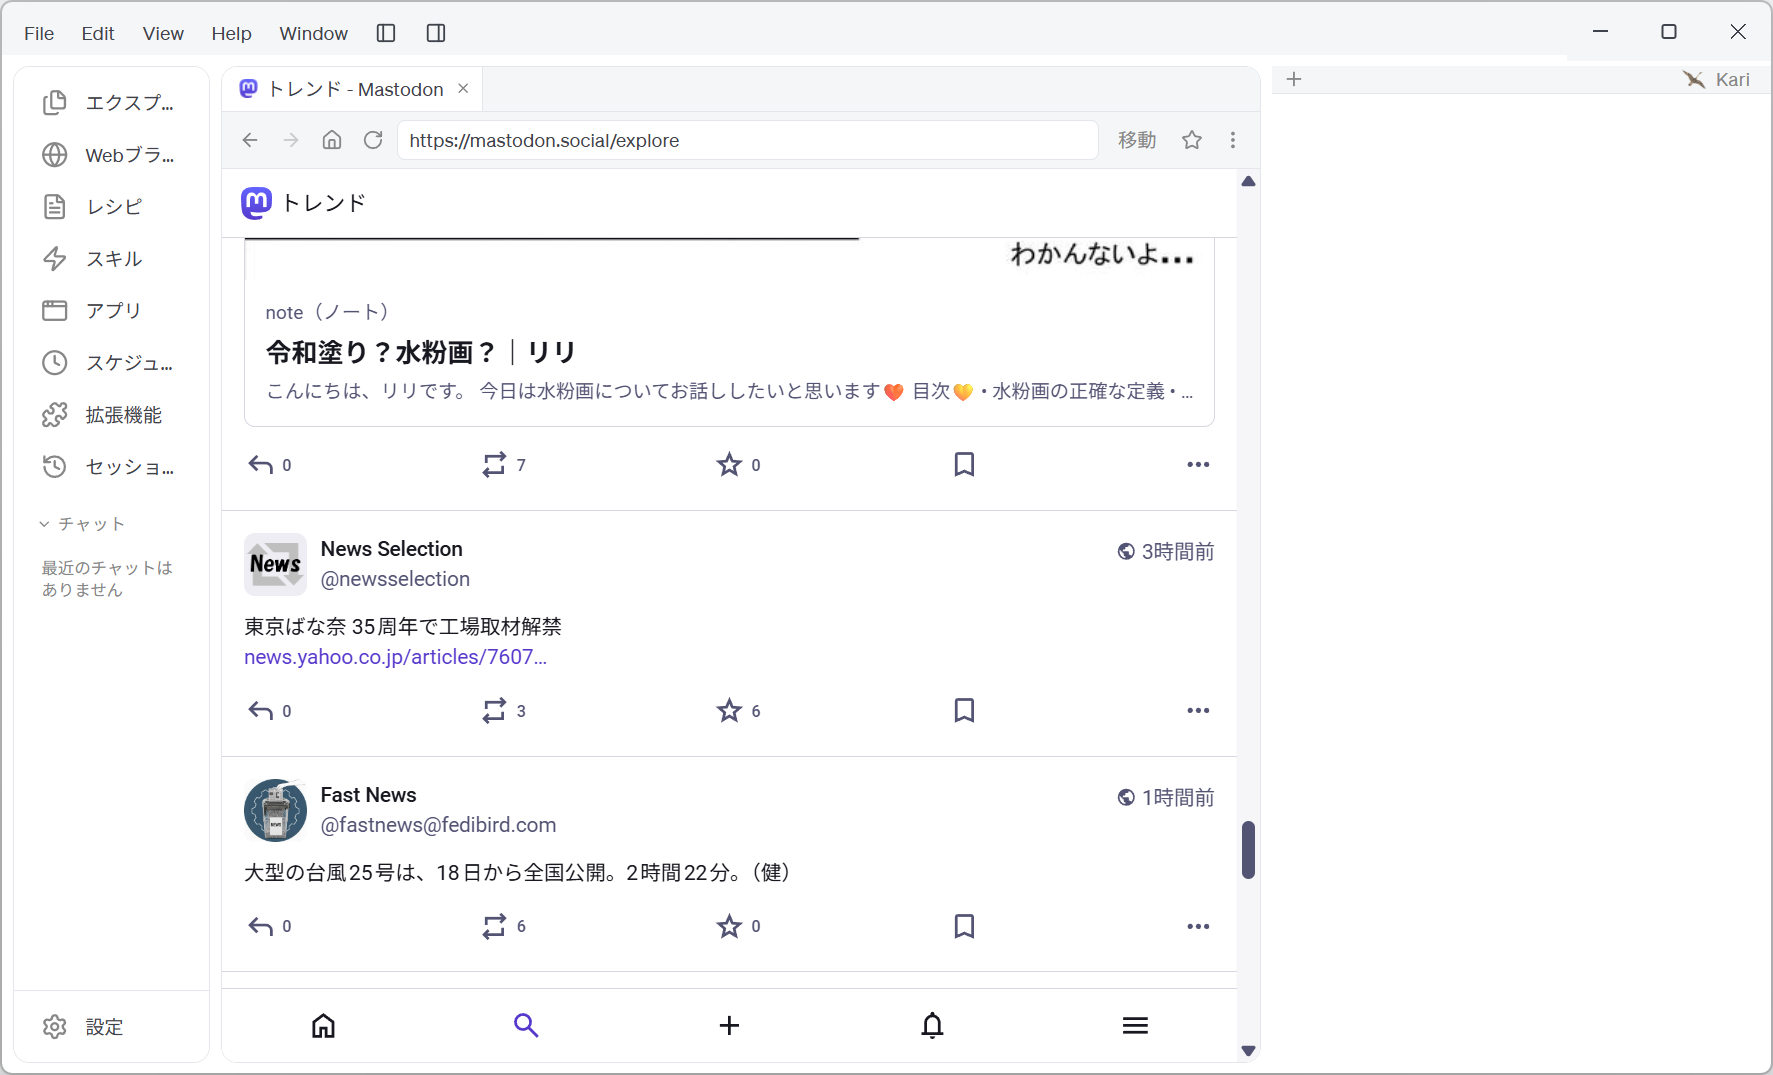The width and height of the screenshot is (1773, 1075).
Task: Click the 3時間前 timestamp
Action: click(x=1178, y=551)
